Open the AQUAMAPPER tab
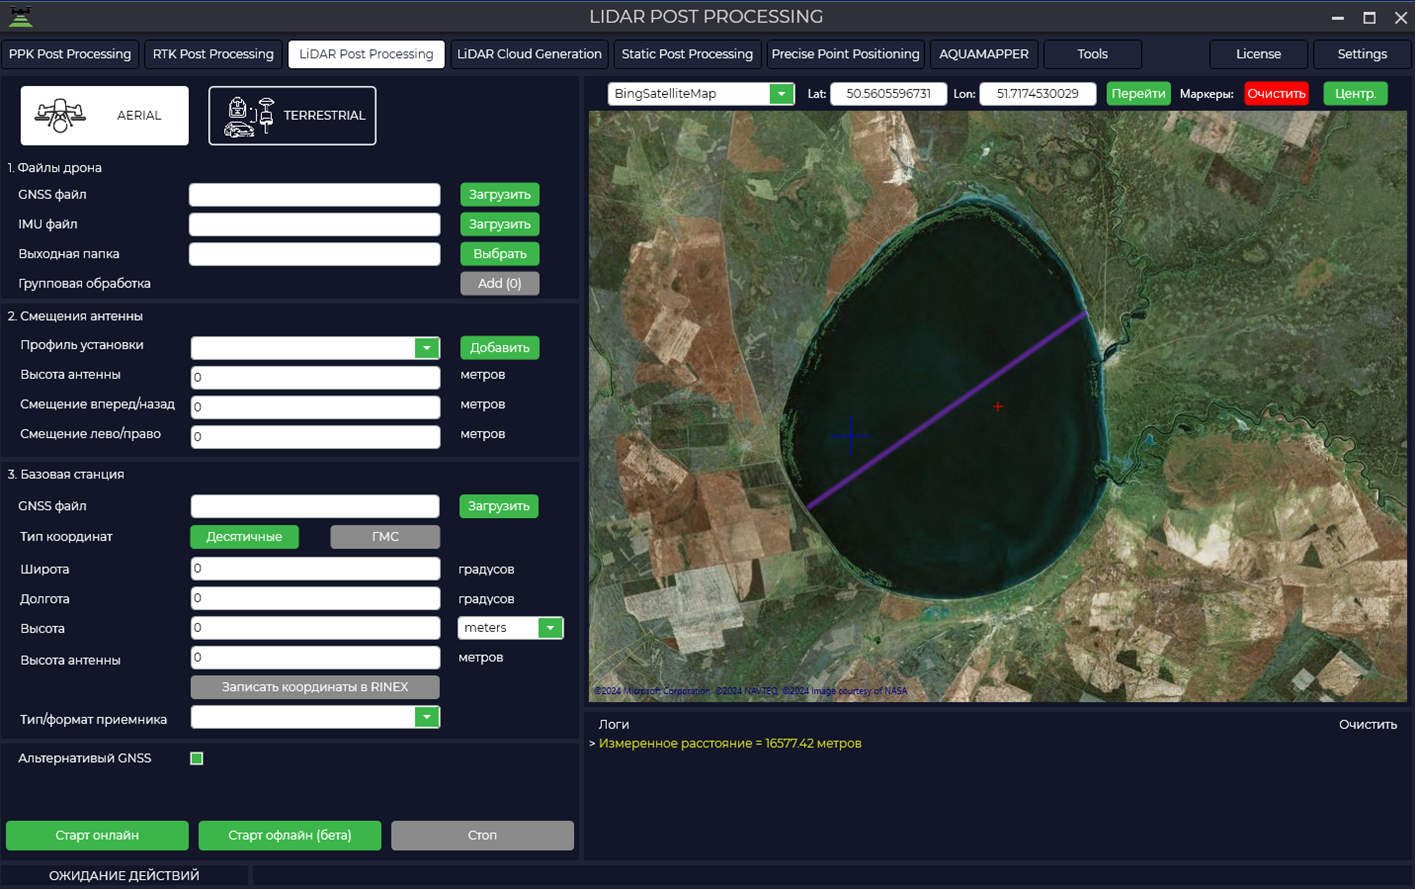 984,54
